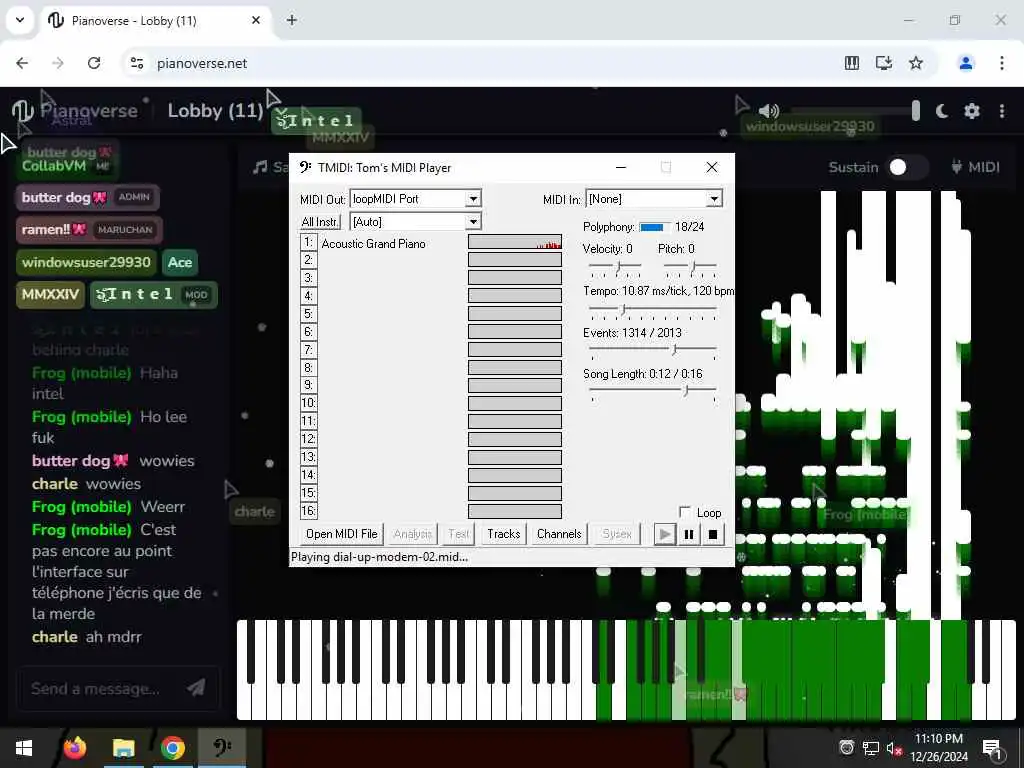Toggle the Sustain switch
The width and height of the screenshot is (1024, 768).
tap(907, 167)
